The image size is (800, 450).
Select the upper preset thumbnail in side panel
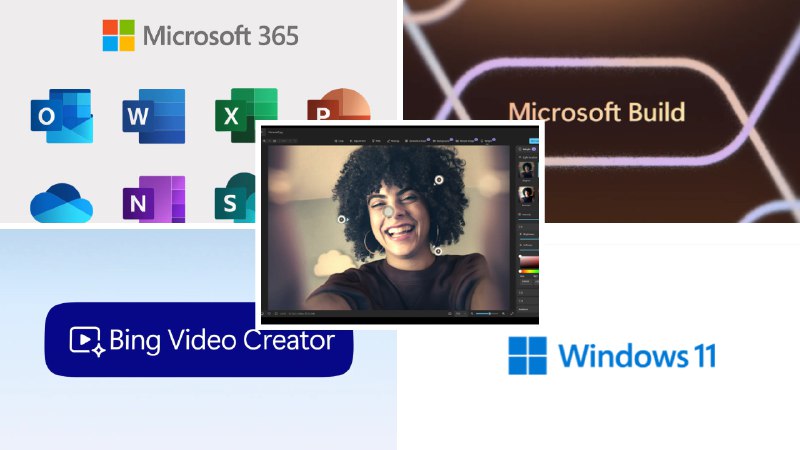click(526, 169)
